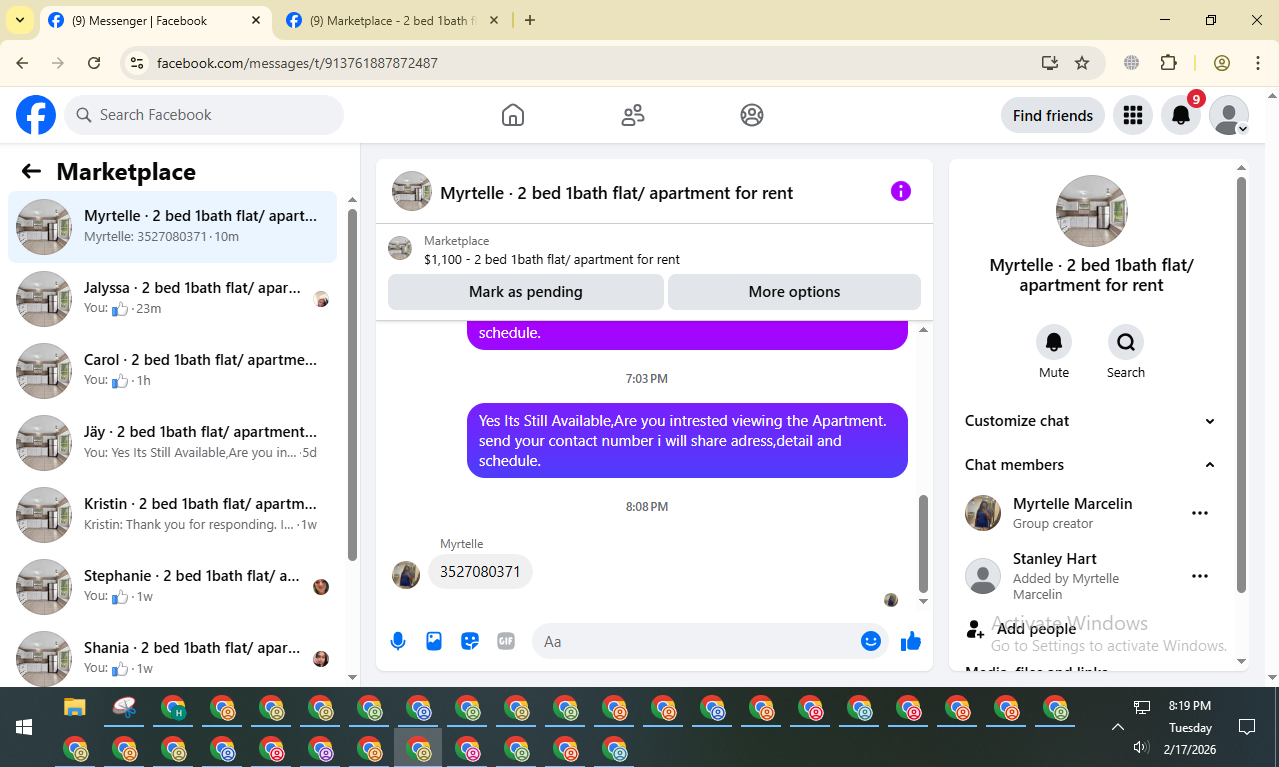
Task: Search in conversation
Action: pos(1126,342)
